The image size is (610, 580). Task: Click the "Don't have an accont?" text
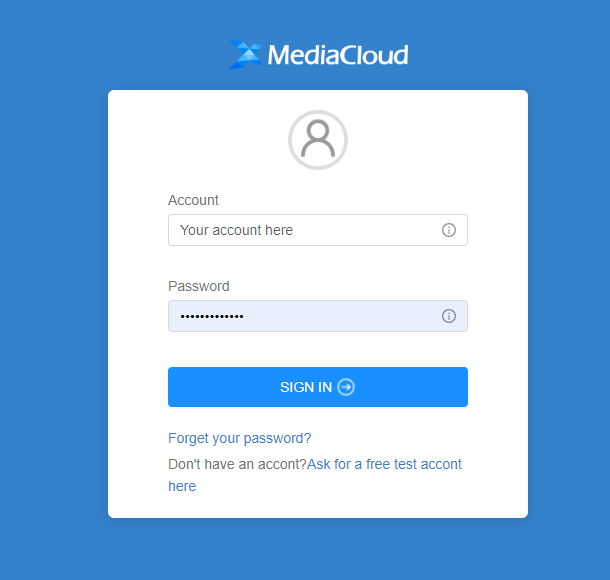point(237,464)
